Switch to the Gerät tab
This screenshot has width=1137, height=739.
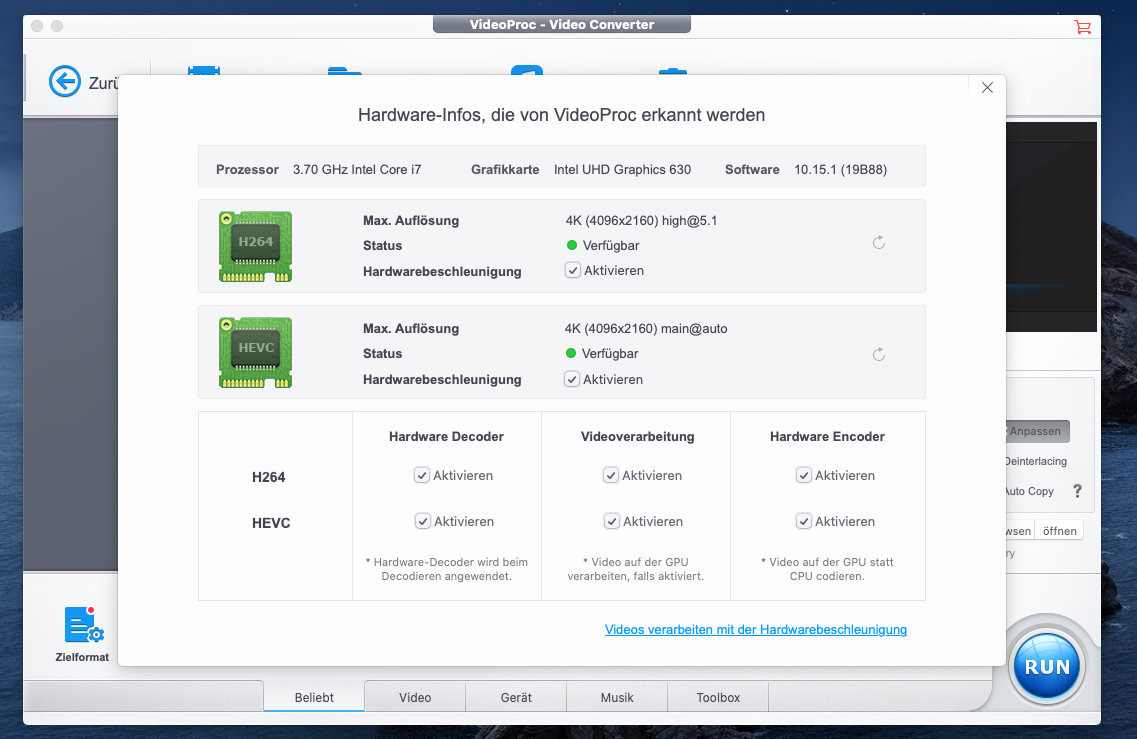[x=516, y=697]
